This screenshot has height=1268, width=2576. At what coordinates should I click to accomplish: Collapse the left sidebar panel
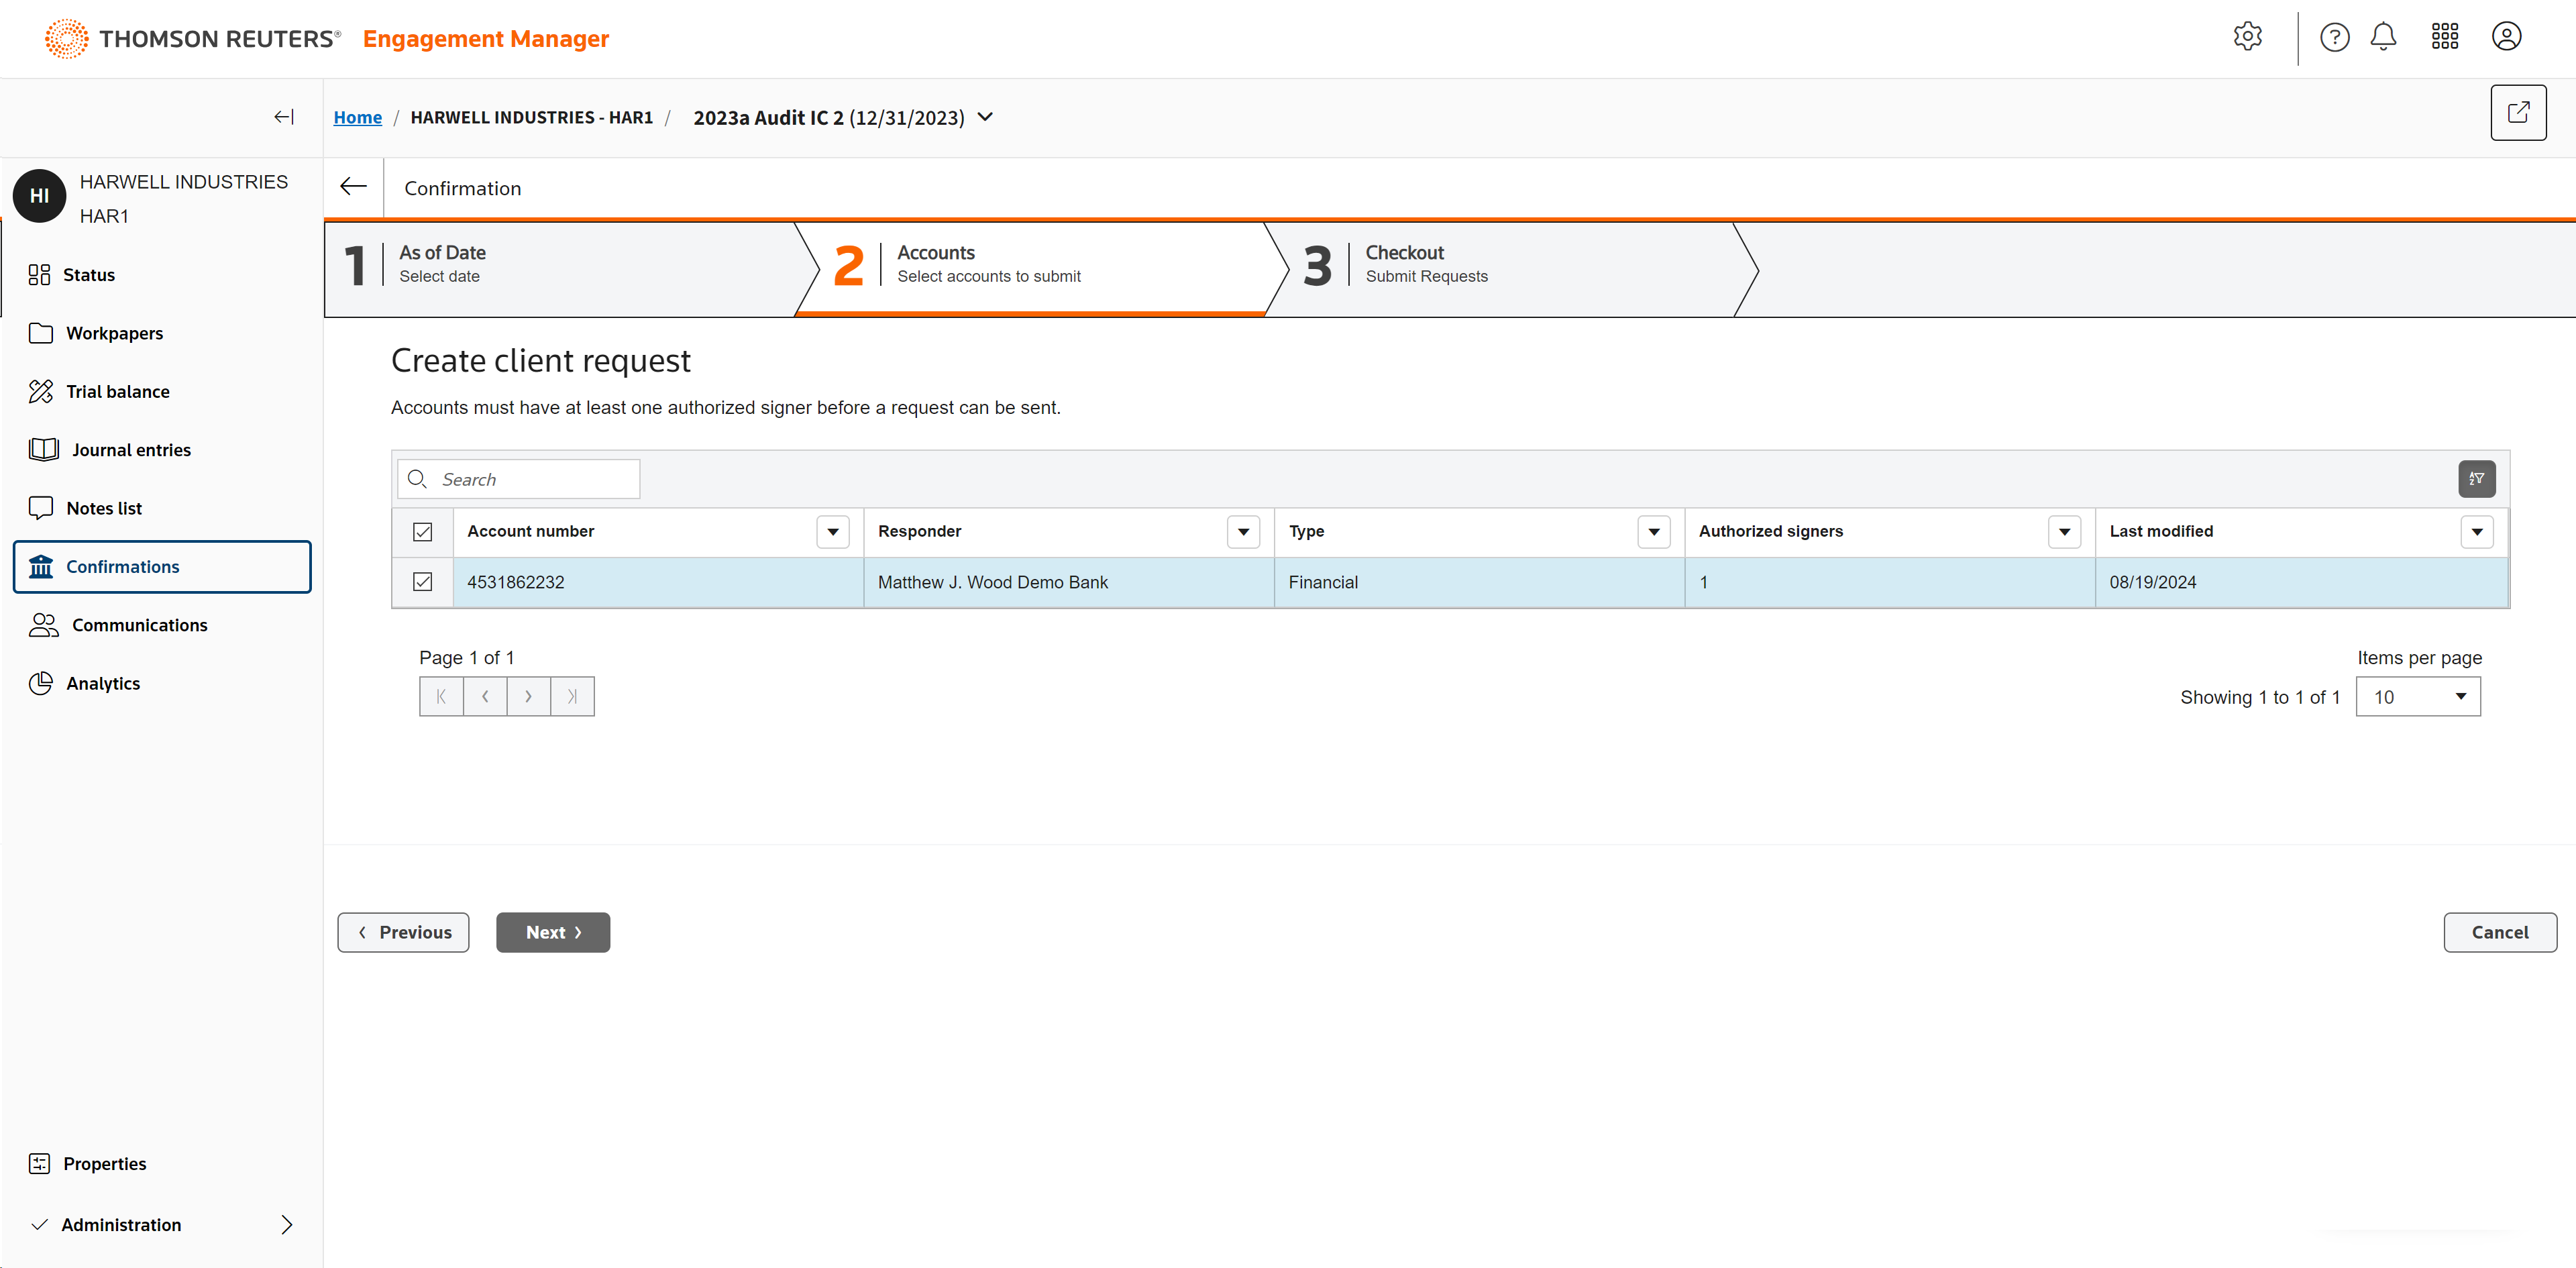[x=284, y=117]
